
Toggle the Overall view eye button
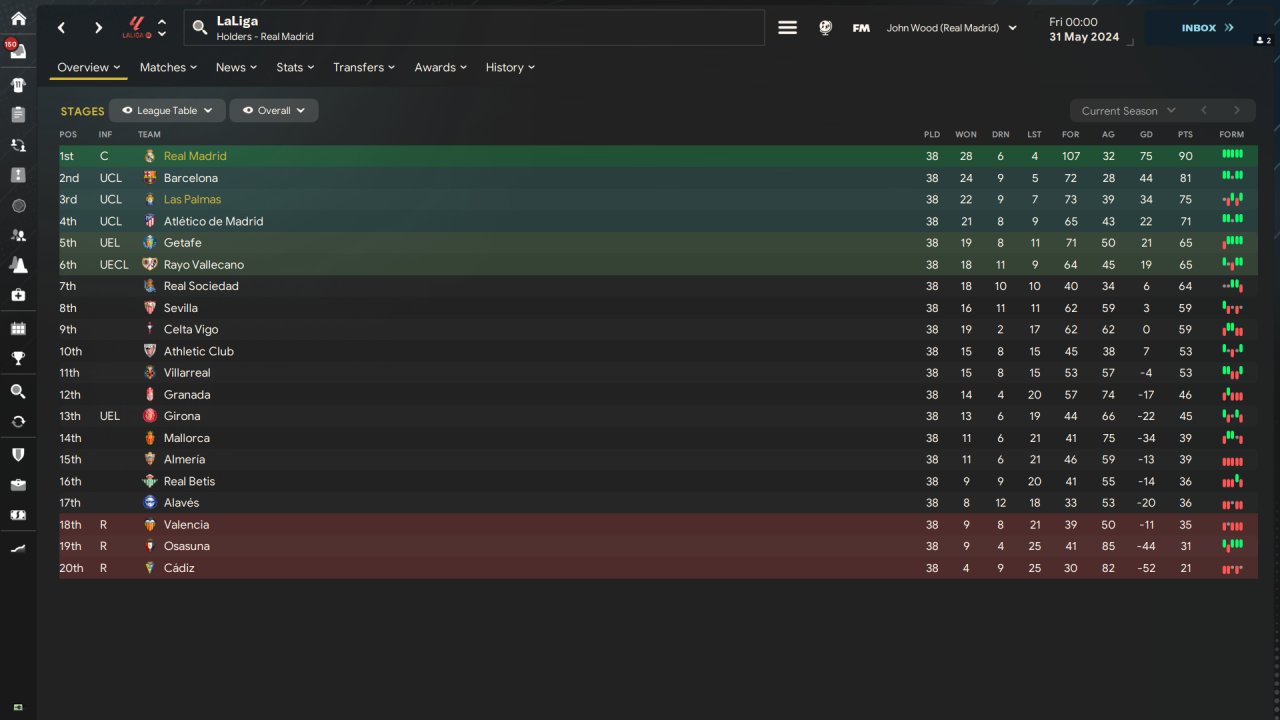pos(274,111)
